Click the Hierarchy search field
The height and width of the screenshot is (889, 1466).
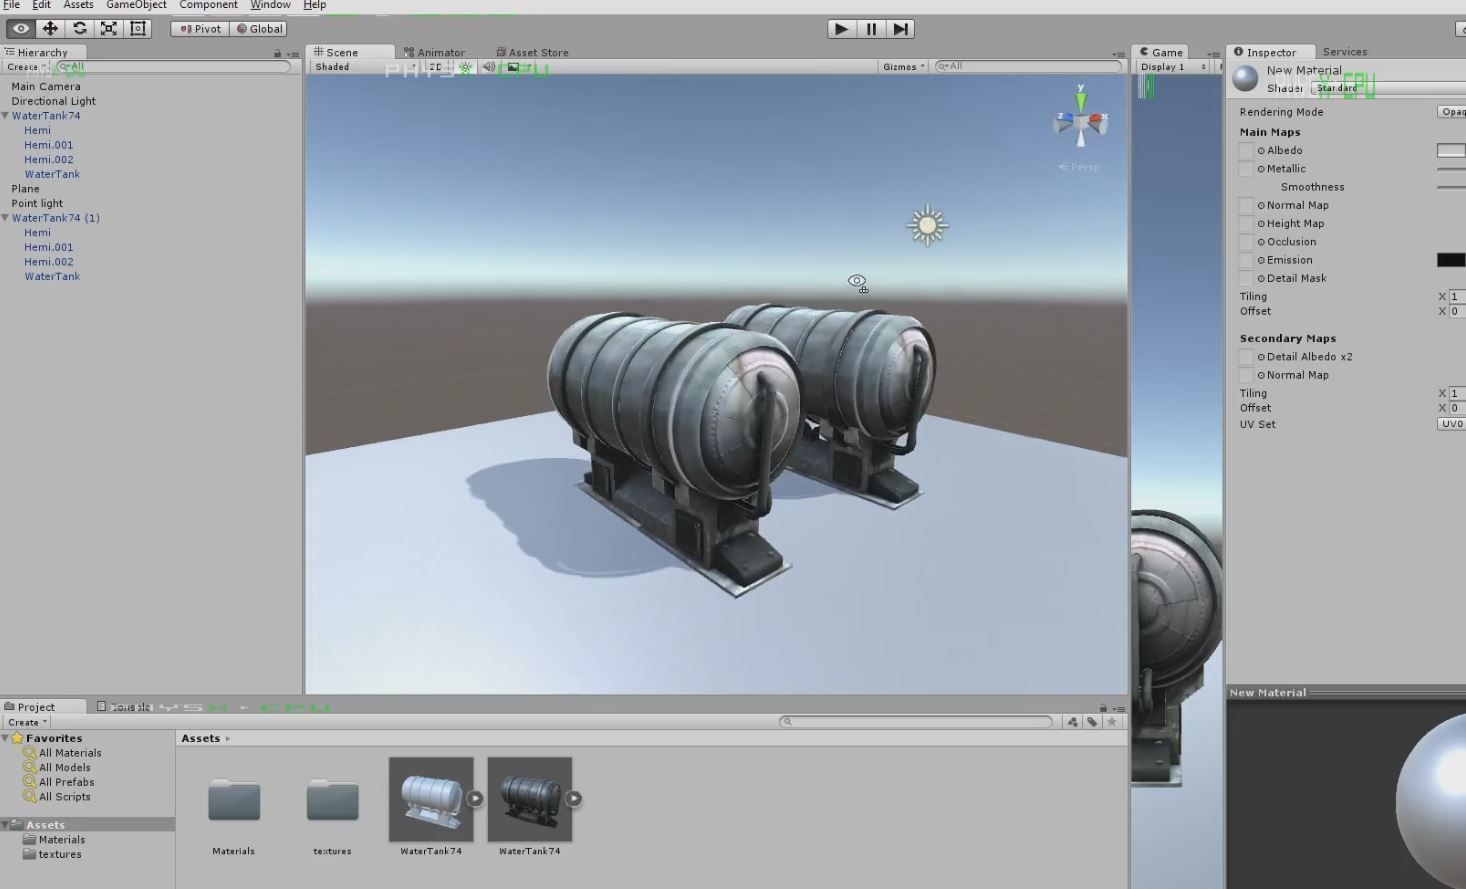tap(172, 67)
